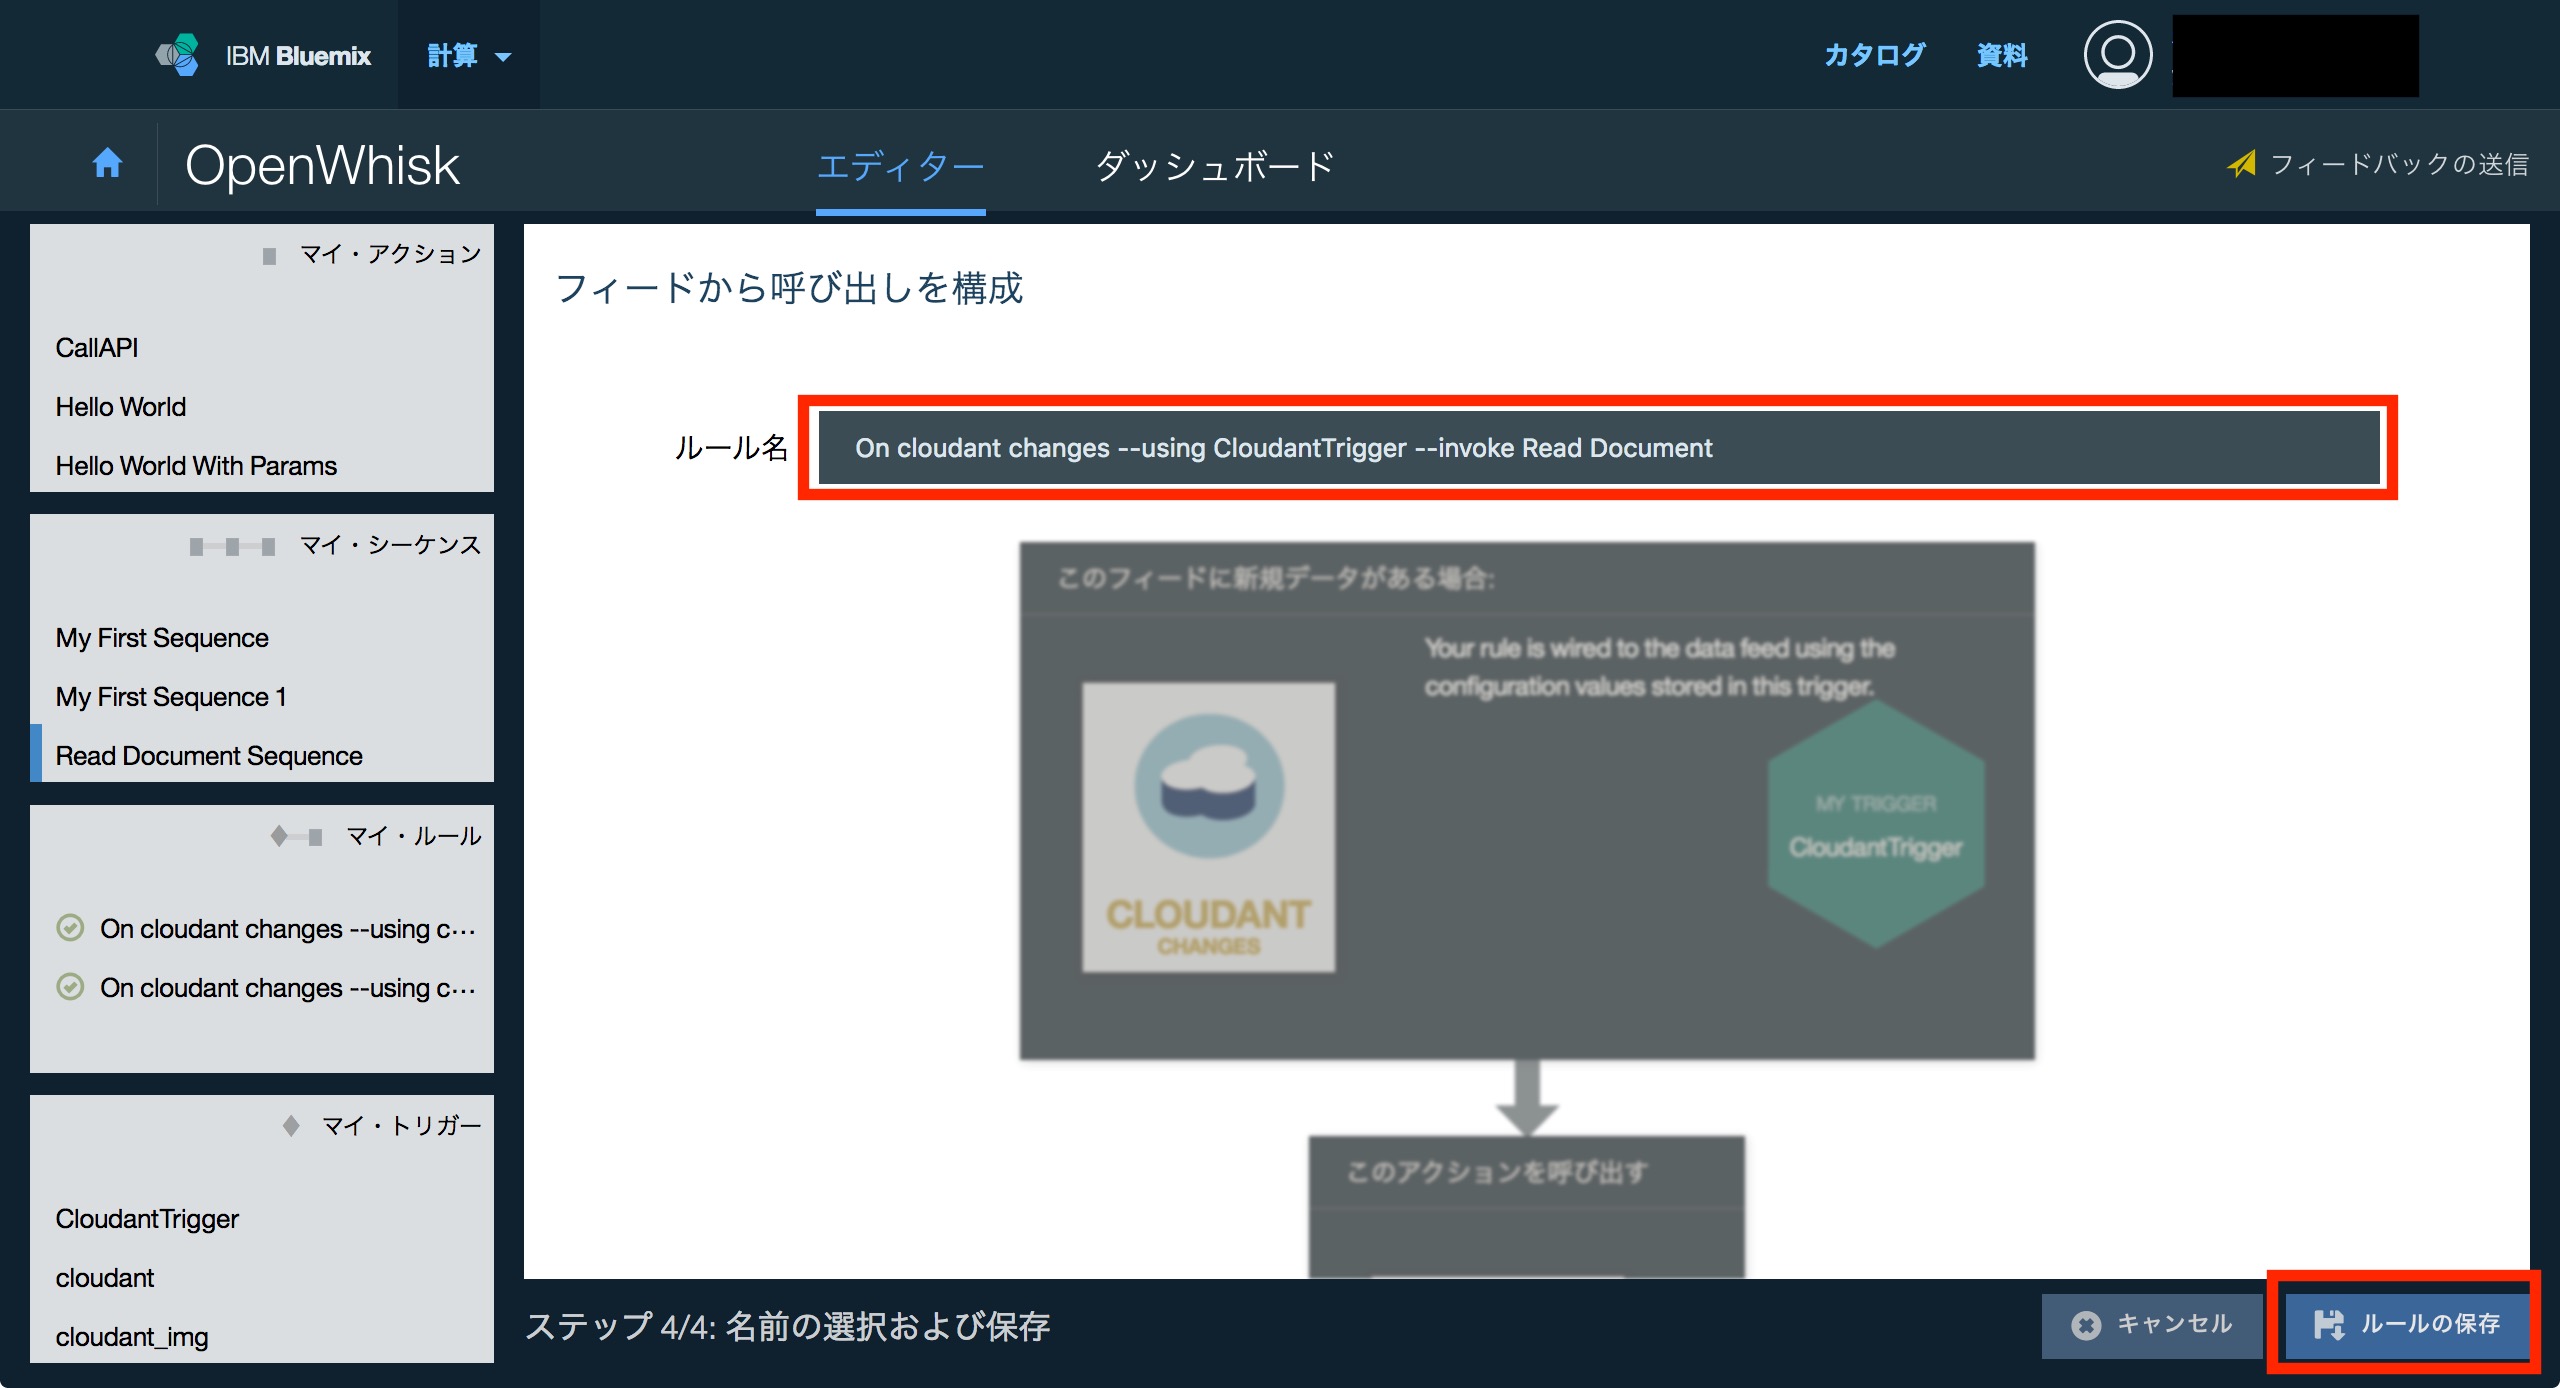Click the CloudantTrigger hexagon
Screen dimensions: 2560x1388
(x=1876, y=824)
